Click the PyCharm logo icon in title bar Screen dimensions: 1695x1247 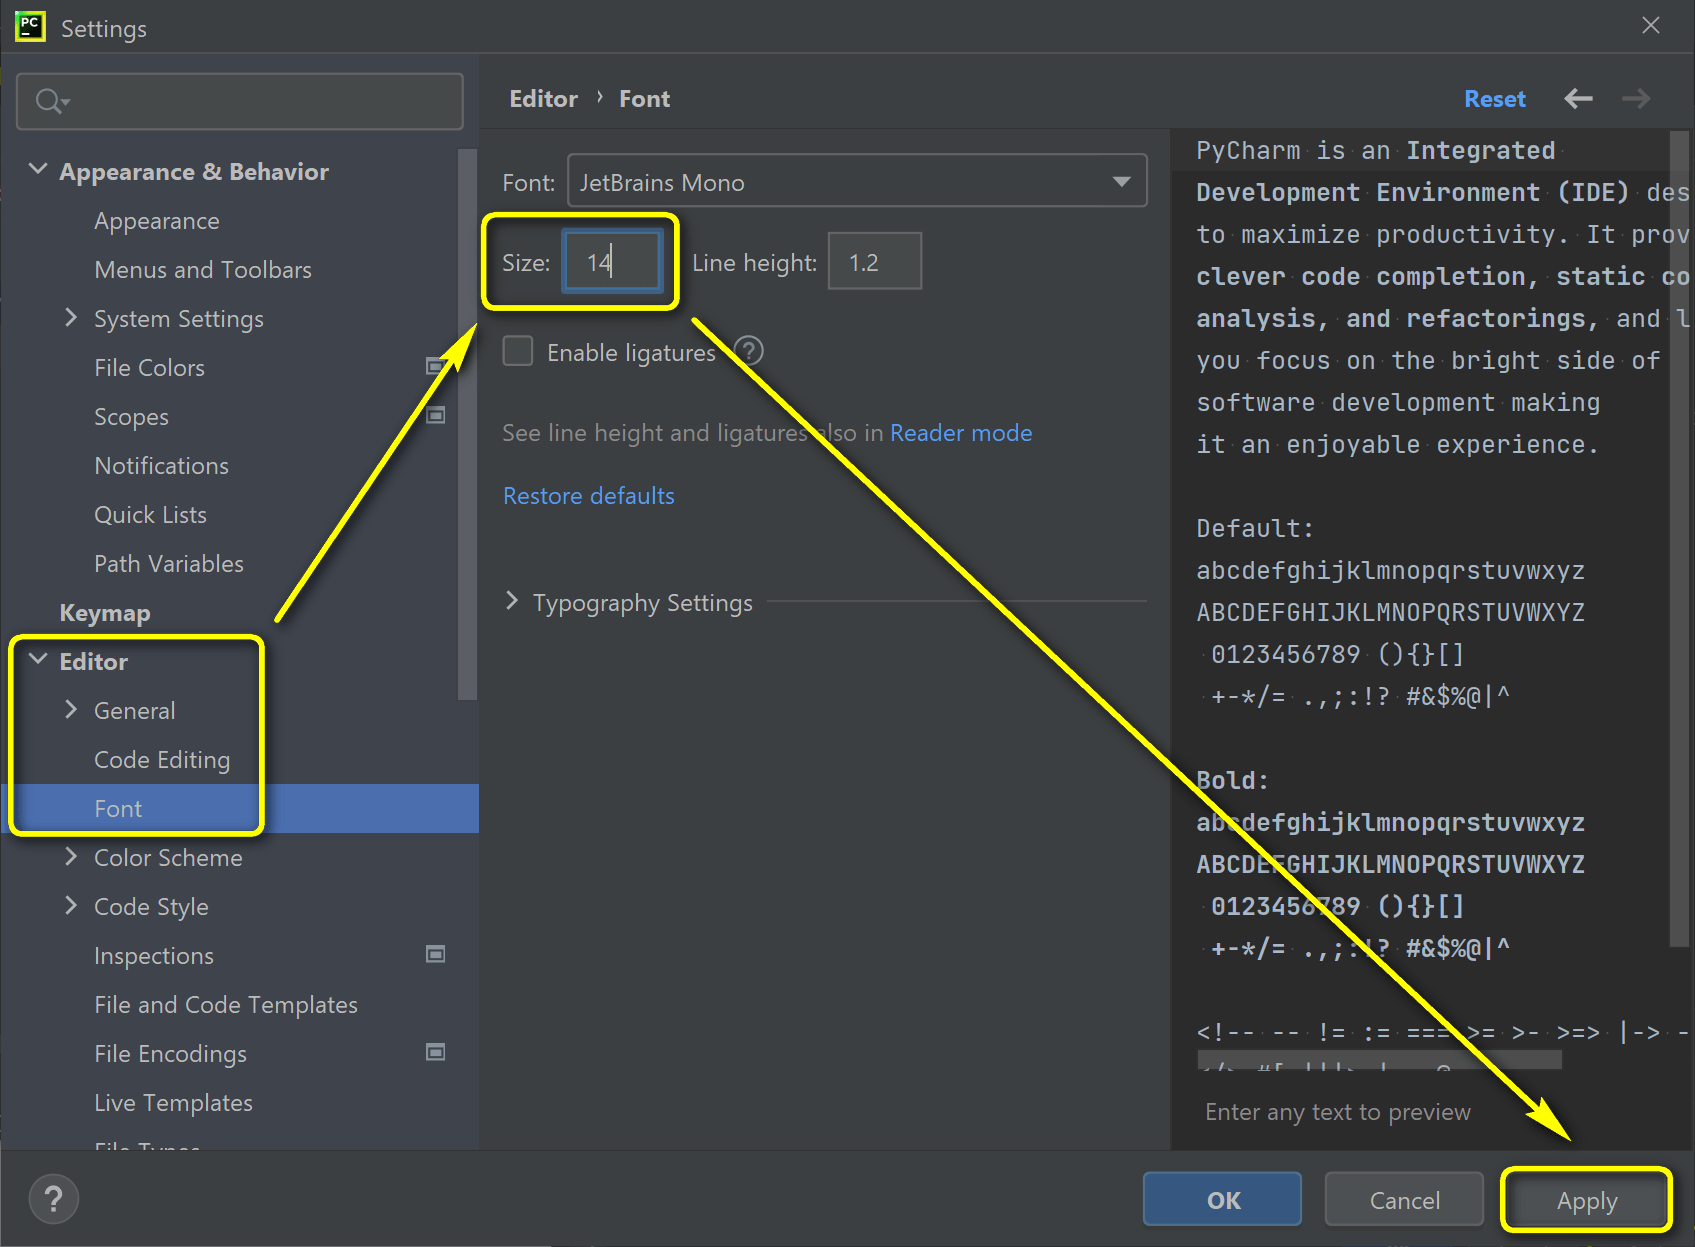coord(31,27)
